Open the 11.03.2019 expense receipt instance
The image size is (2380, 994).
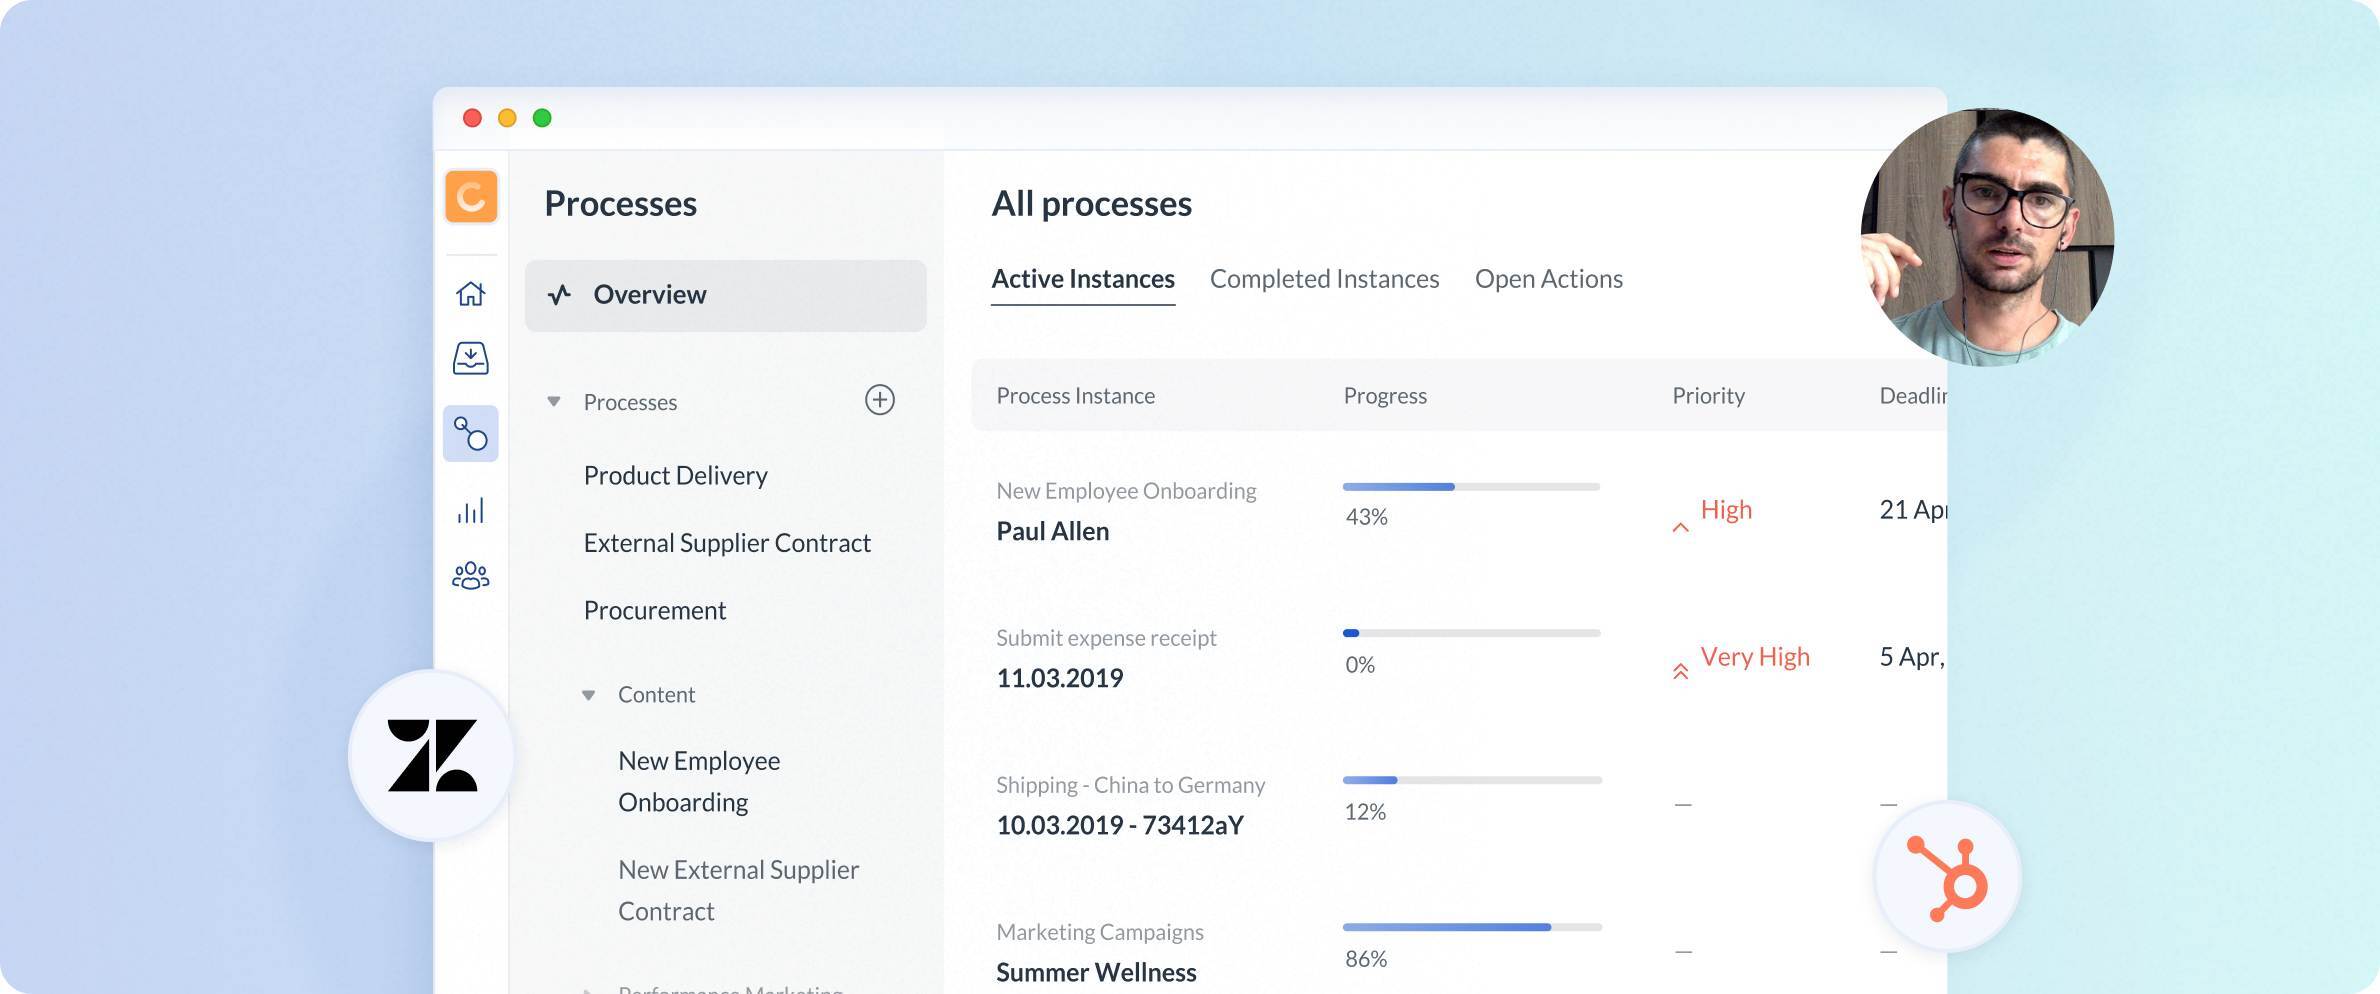(x=1060, y=678)
